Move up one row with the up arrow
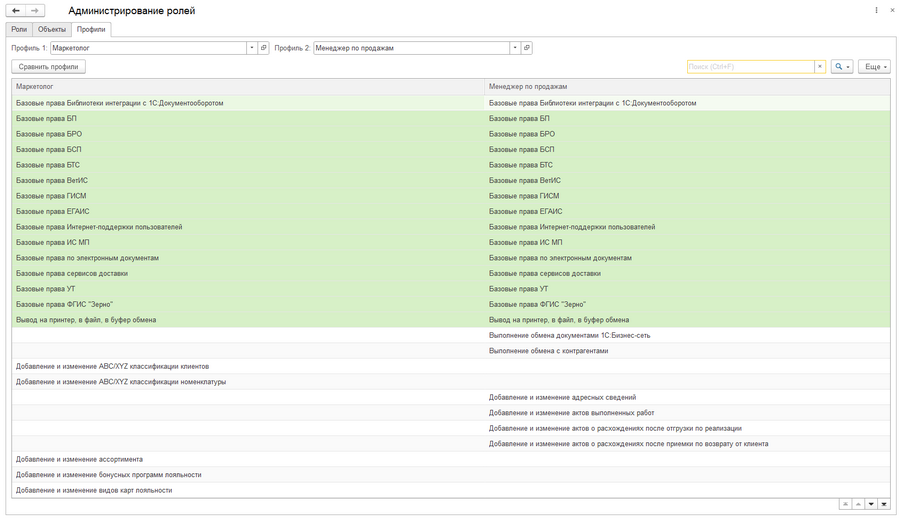This screenshot has height=519, width=900. coord(858,504)
